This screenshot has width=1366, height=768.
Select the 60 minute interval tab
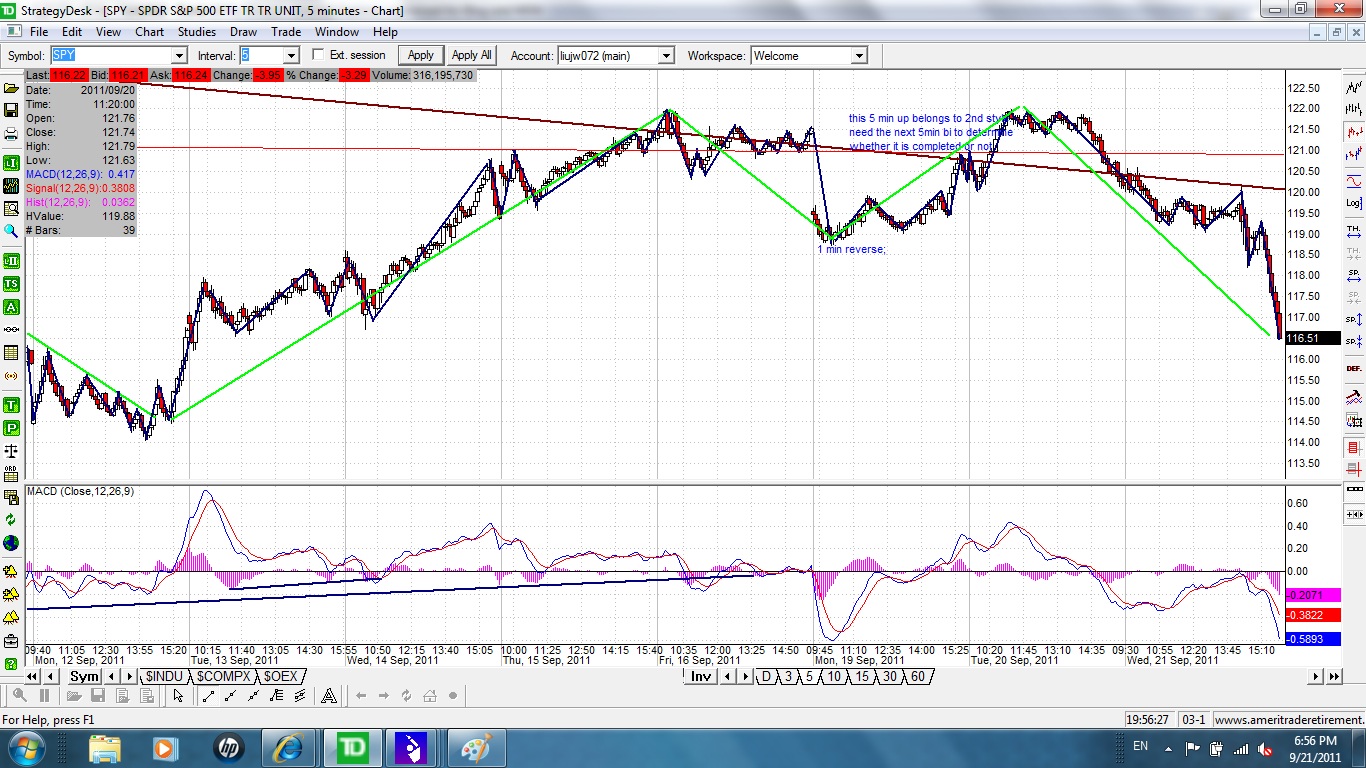point(918,676)
